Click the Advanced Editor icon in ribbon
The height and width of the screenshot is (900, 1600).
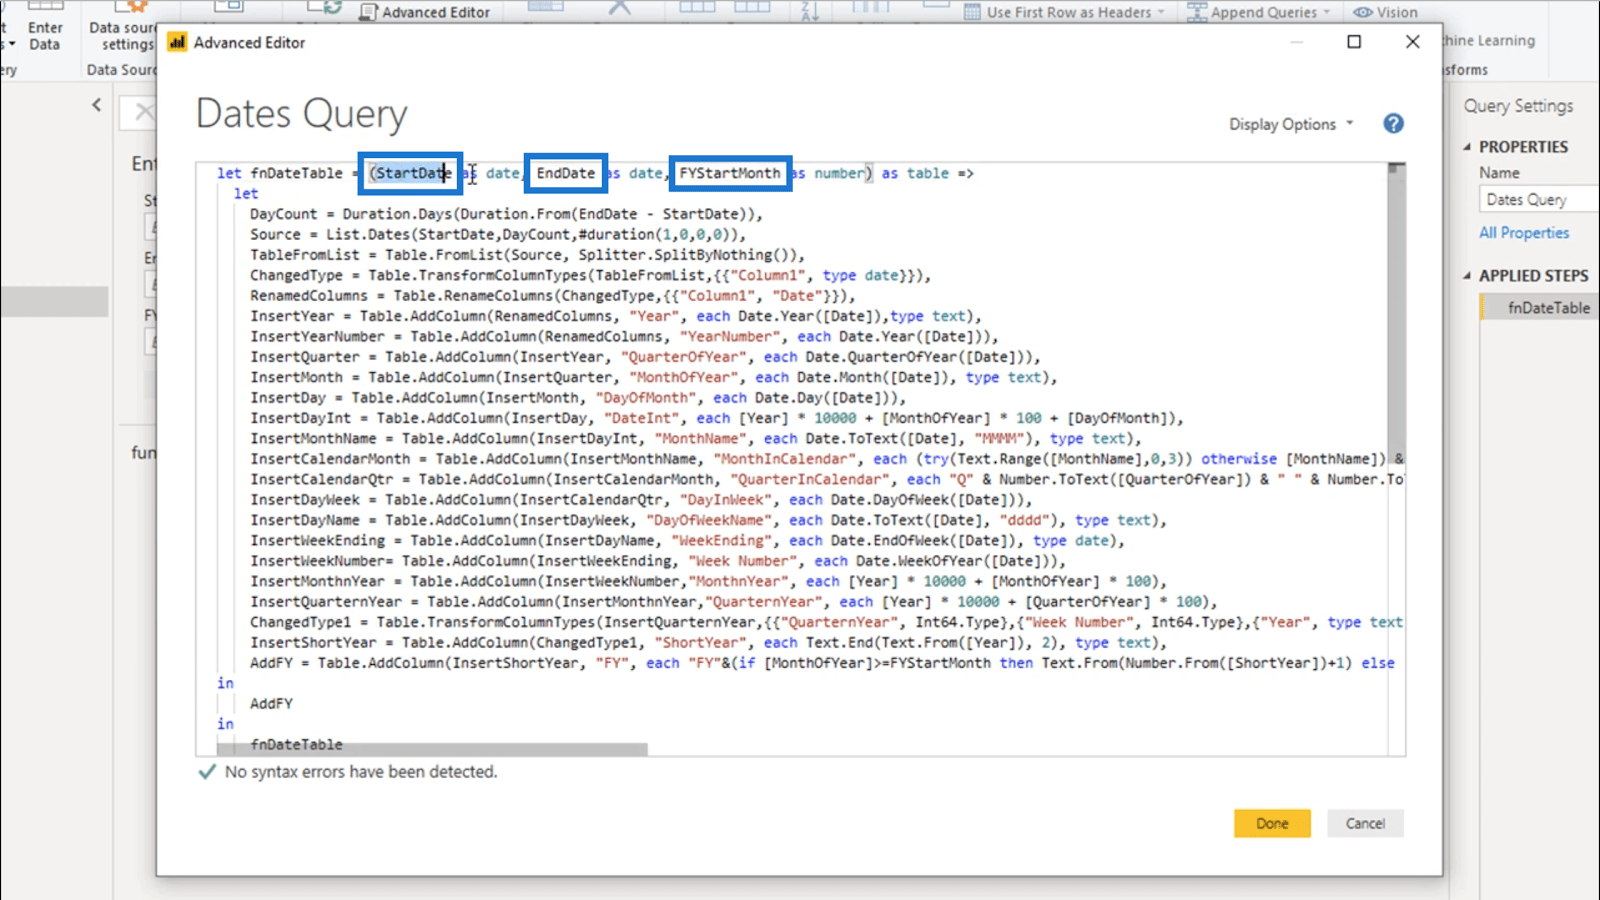(368, 12)
